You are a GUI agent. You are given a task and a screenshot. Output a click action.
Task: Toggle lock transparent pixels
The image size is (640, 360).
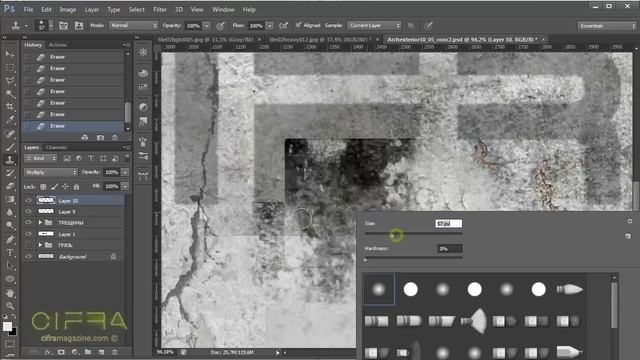pos(43,187)
